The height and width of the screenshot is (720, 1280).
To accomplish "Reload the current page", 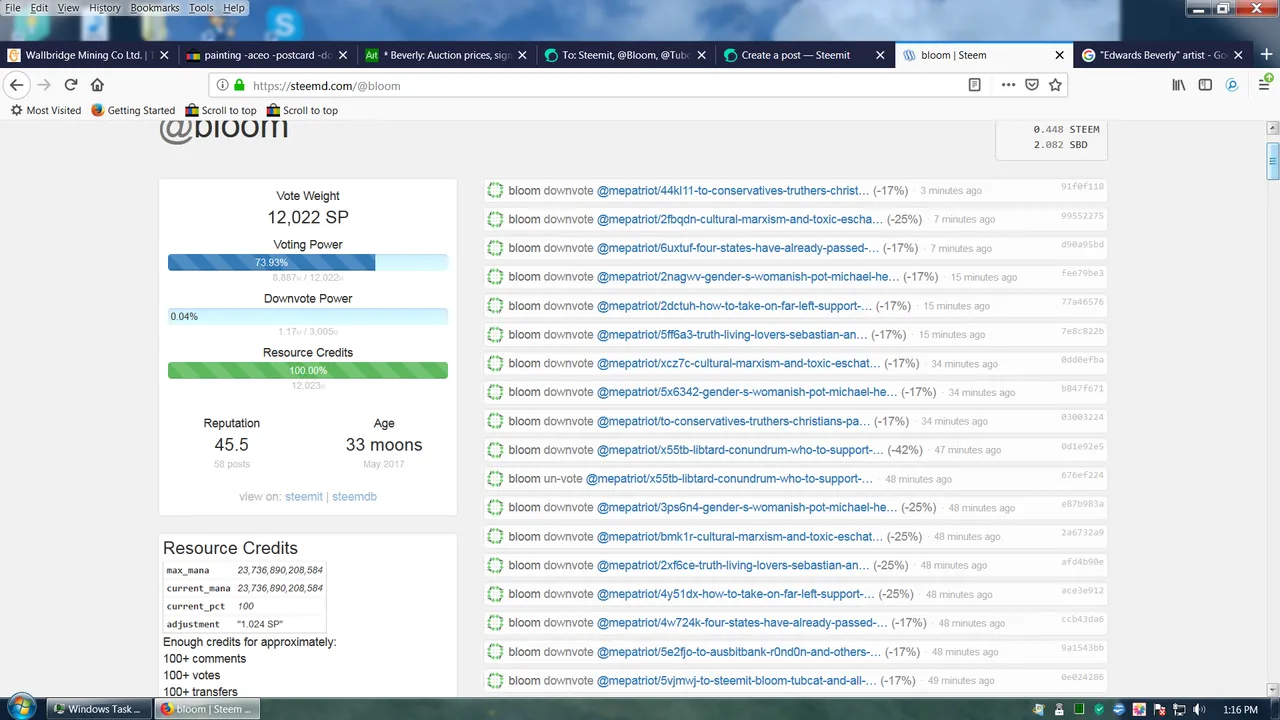I will (x=71, y=85).
